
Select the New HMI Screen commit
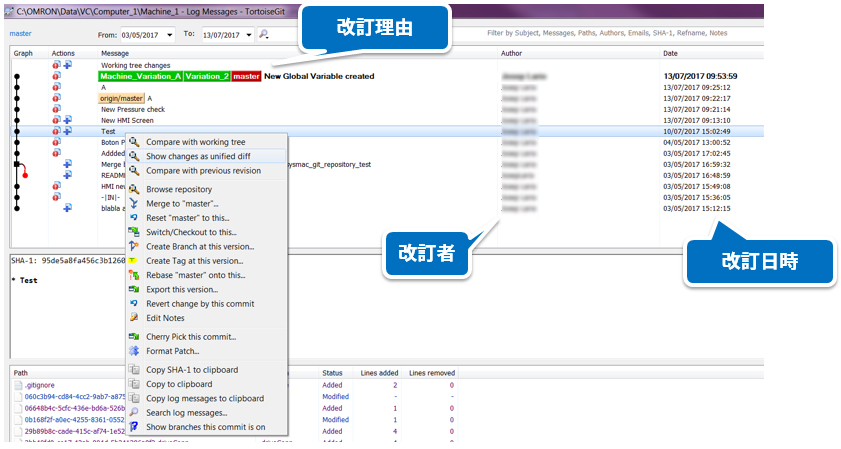click(x=127, y=120)
